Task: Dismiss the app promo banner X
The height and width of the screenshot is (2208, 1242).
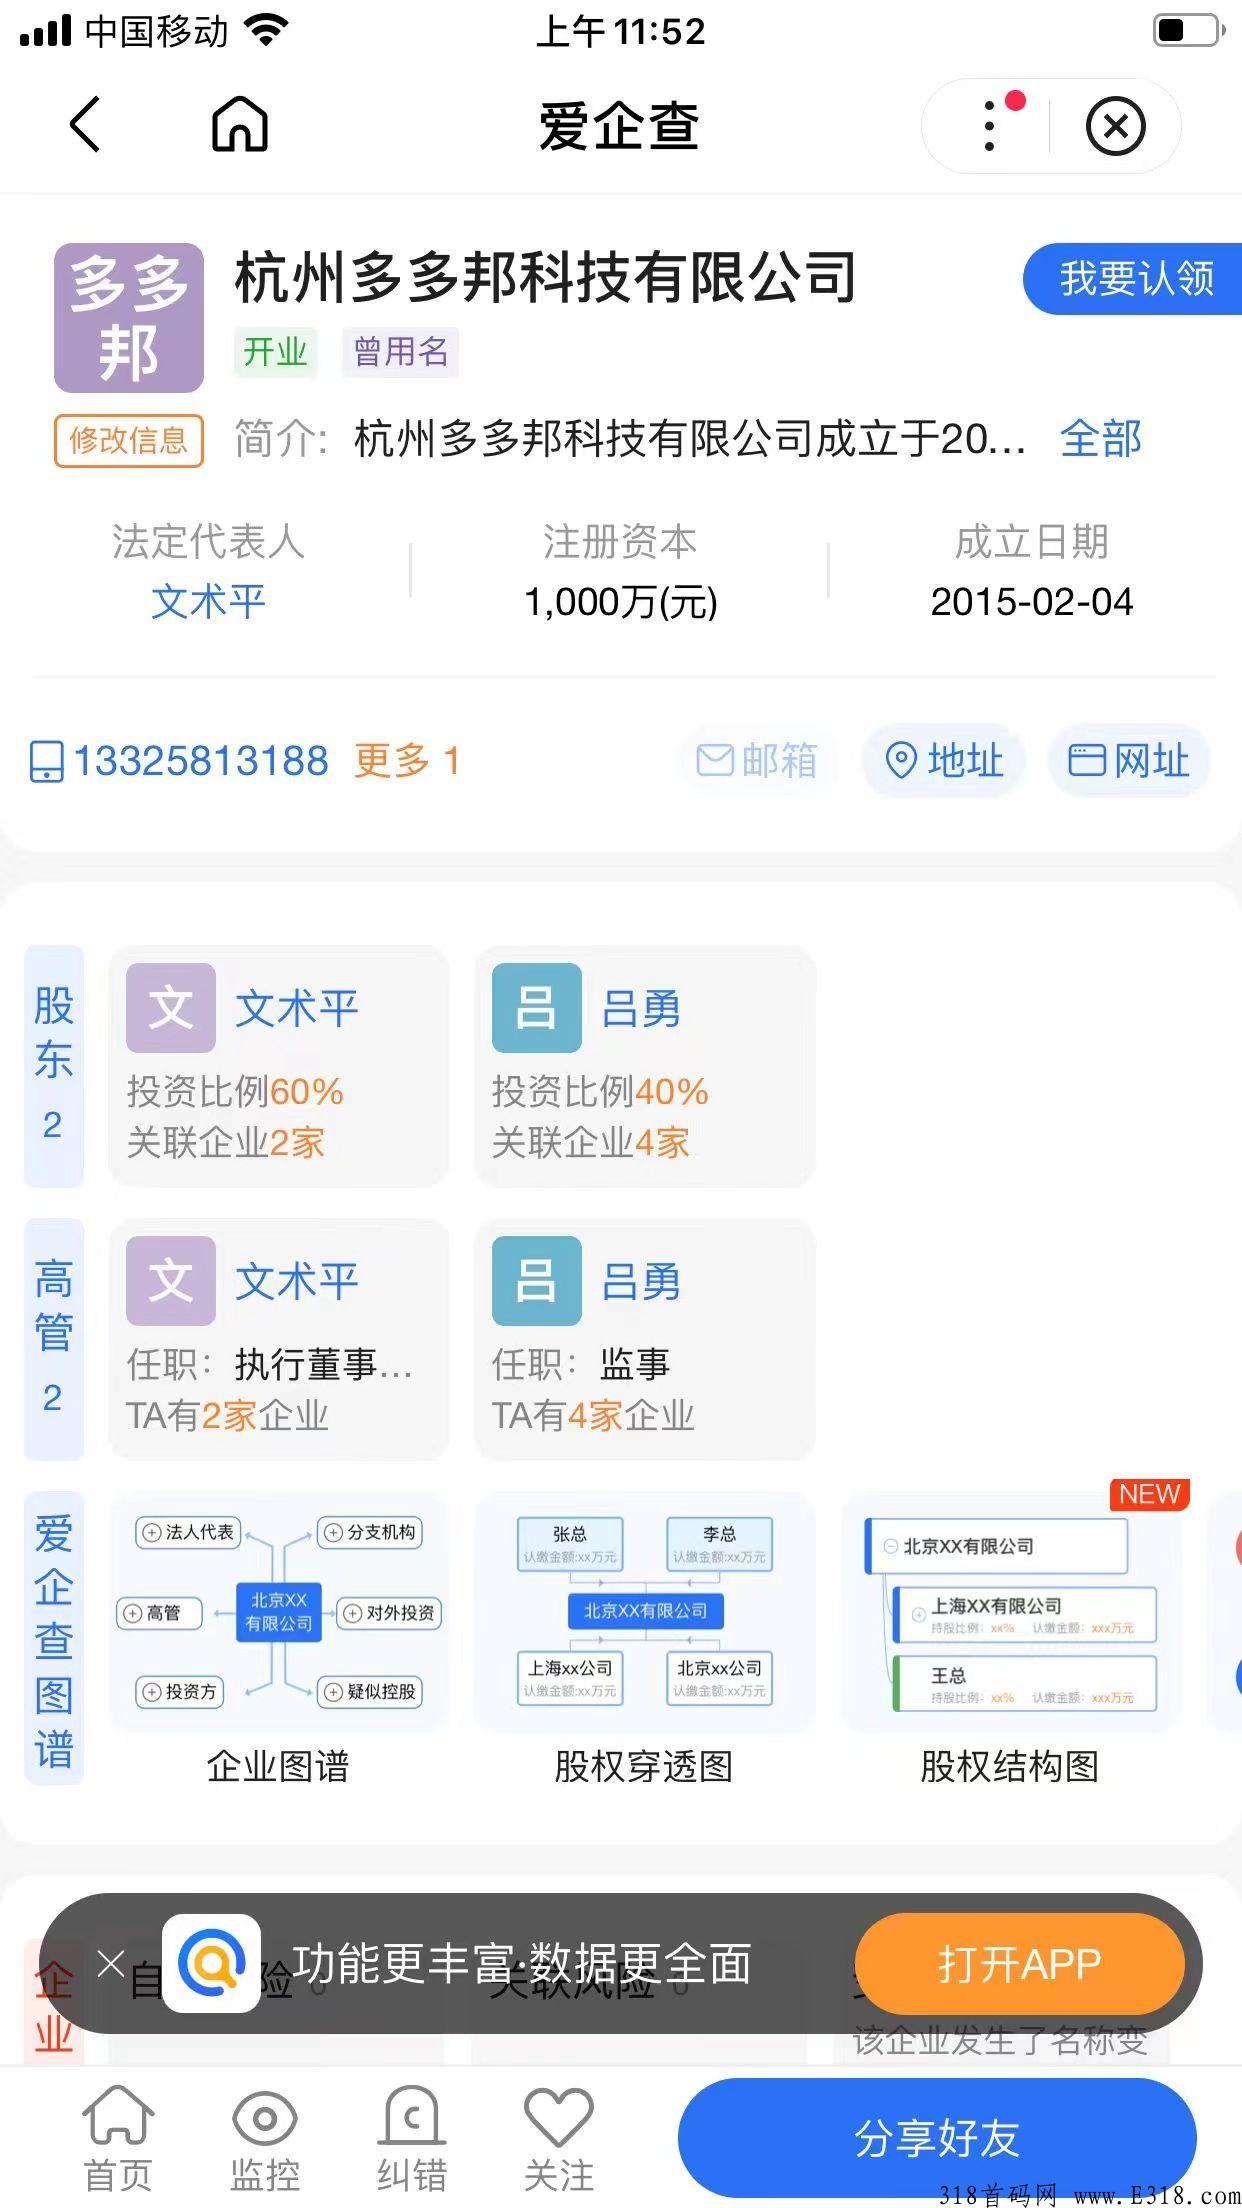Action: pyautogui.click(x=111, y=1963)
